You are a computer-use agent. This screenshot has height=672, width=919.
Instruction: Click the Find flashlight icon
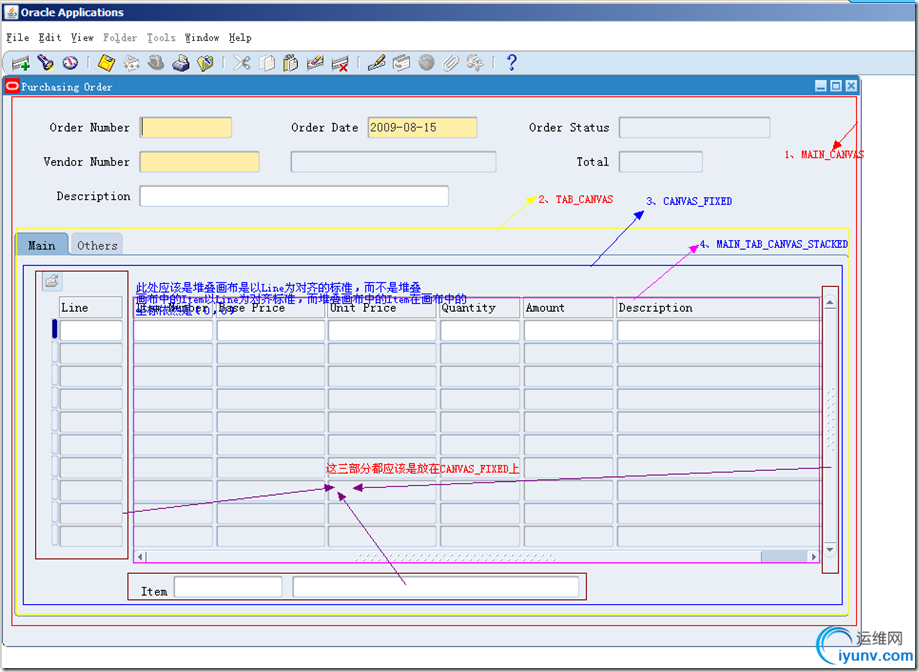click(x=46, y=63)
